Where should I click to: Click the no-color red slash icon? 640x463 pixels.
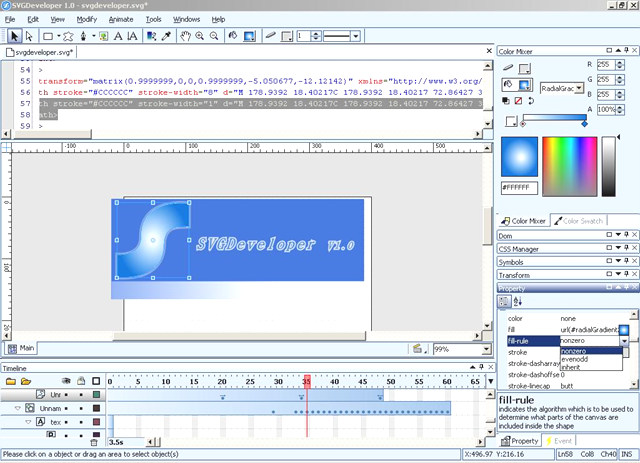click(518, 100)
